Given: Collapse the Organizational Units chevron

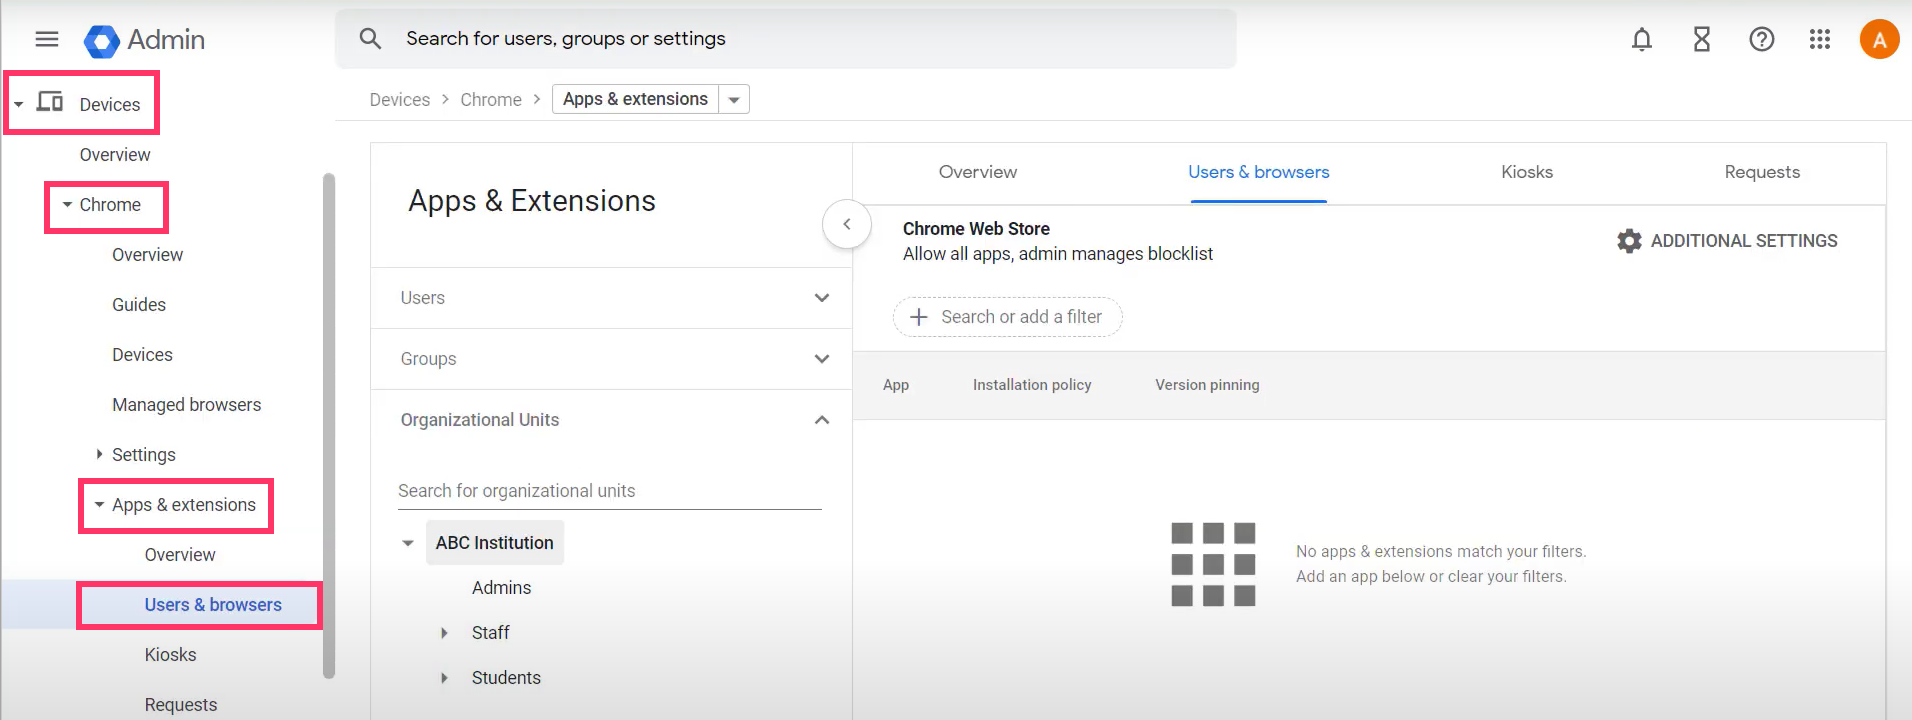Looking at the screenshot, I should (822, 420).
